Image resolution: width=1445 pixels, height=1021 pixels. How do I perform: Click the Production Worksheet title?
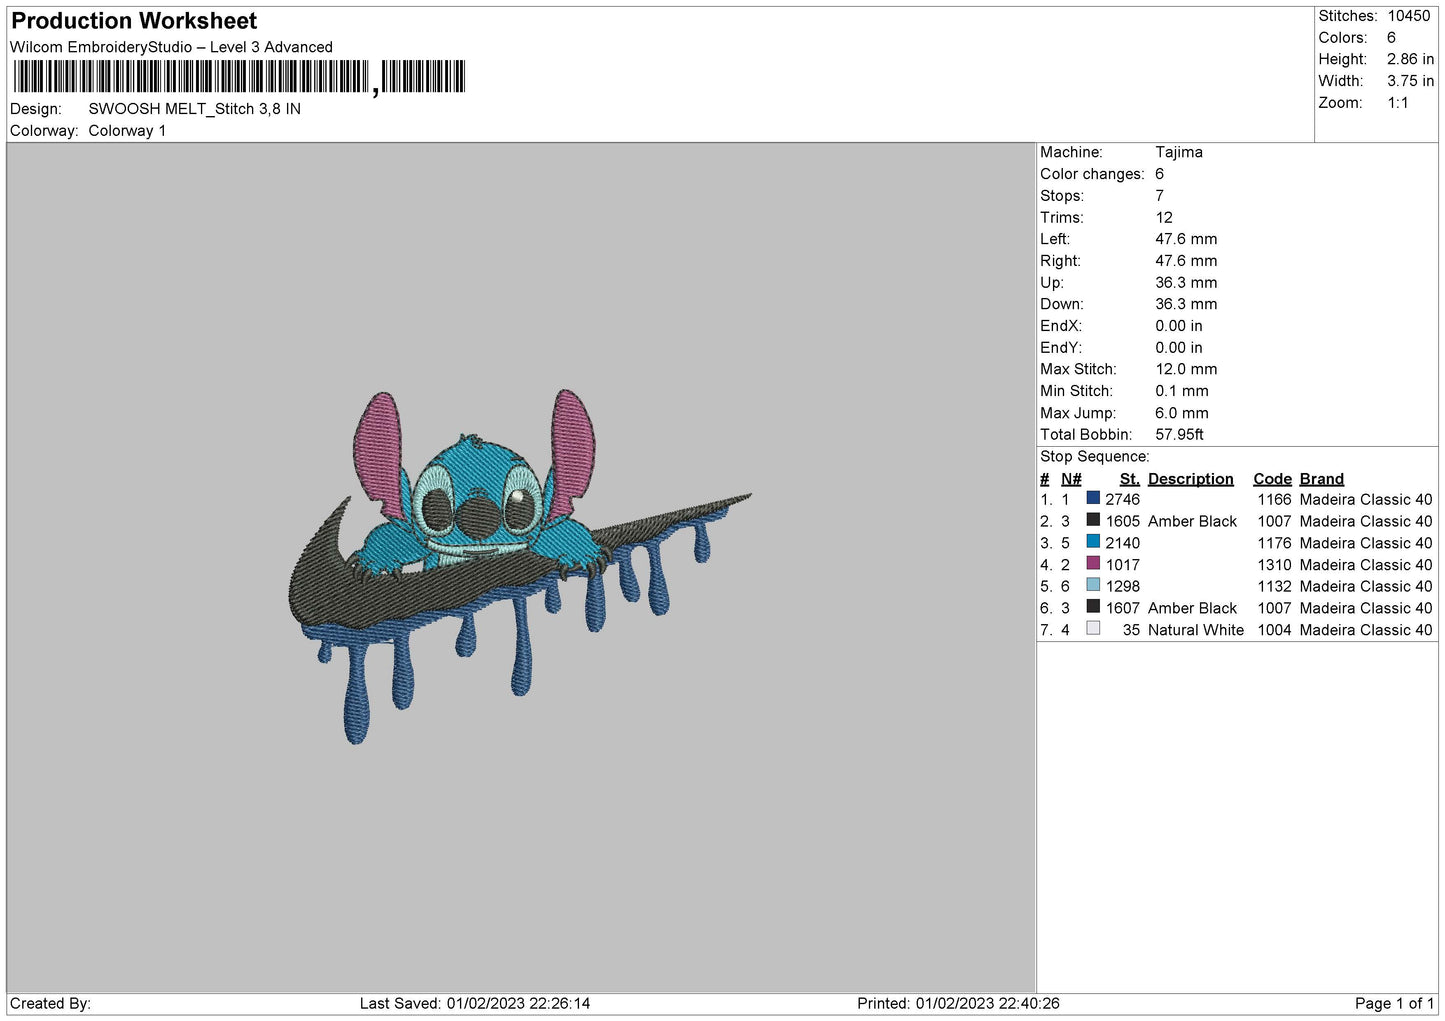[x=134, y=21]
